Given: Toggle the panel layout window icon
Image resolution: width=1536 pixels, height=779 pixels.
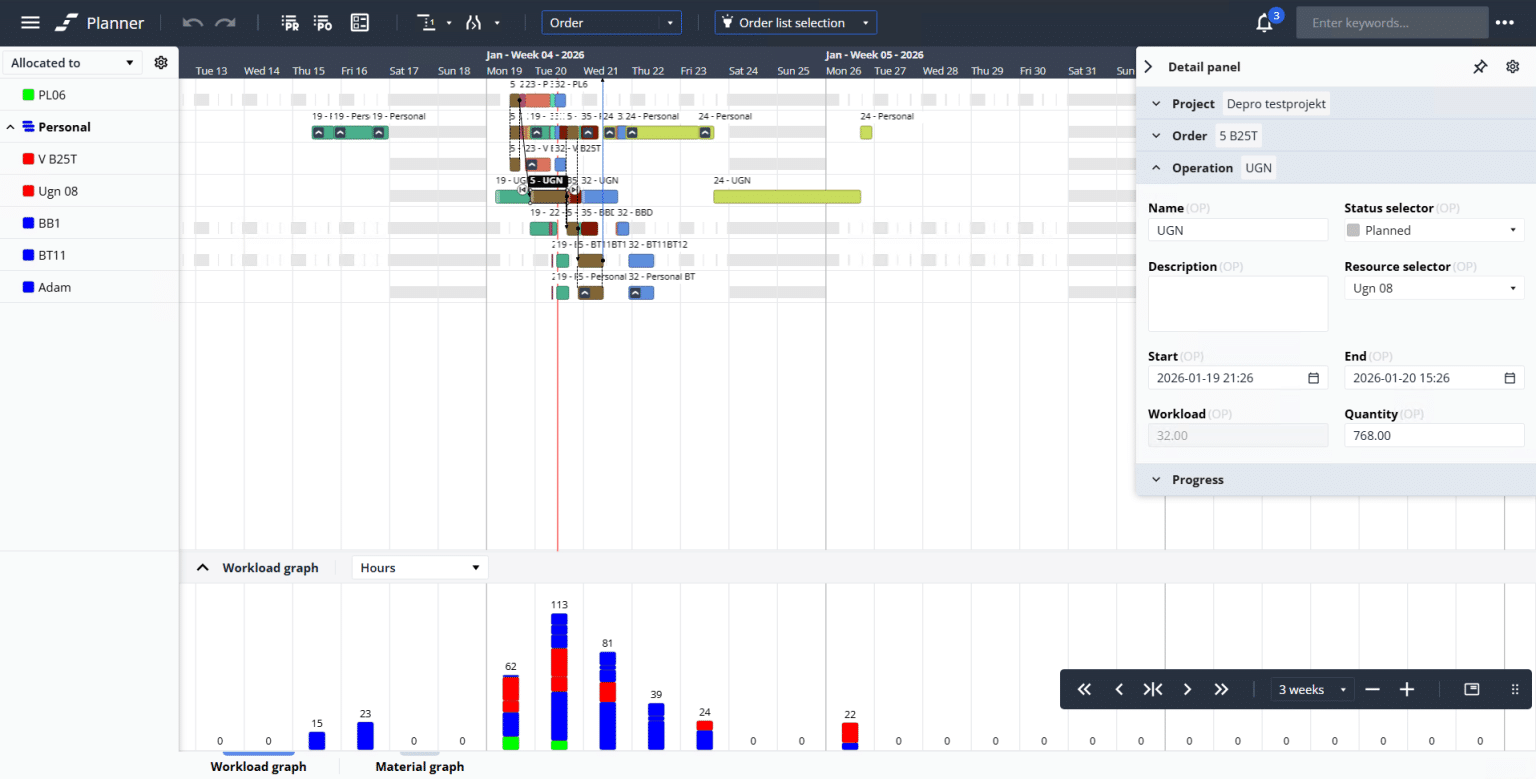Looking at the screenshot, I should (1472, 689).
